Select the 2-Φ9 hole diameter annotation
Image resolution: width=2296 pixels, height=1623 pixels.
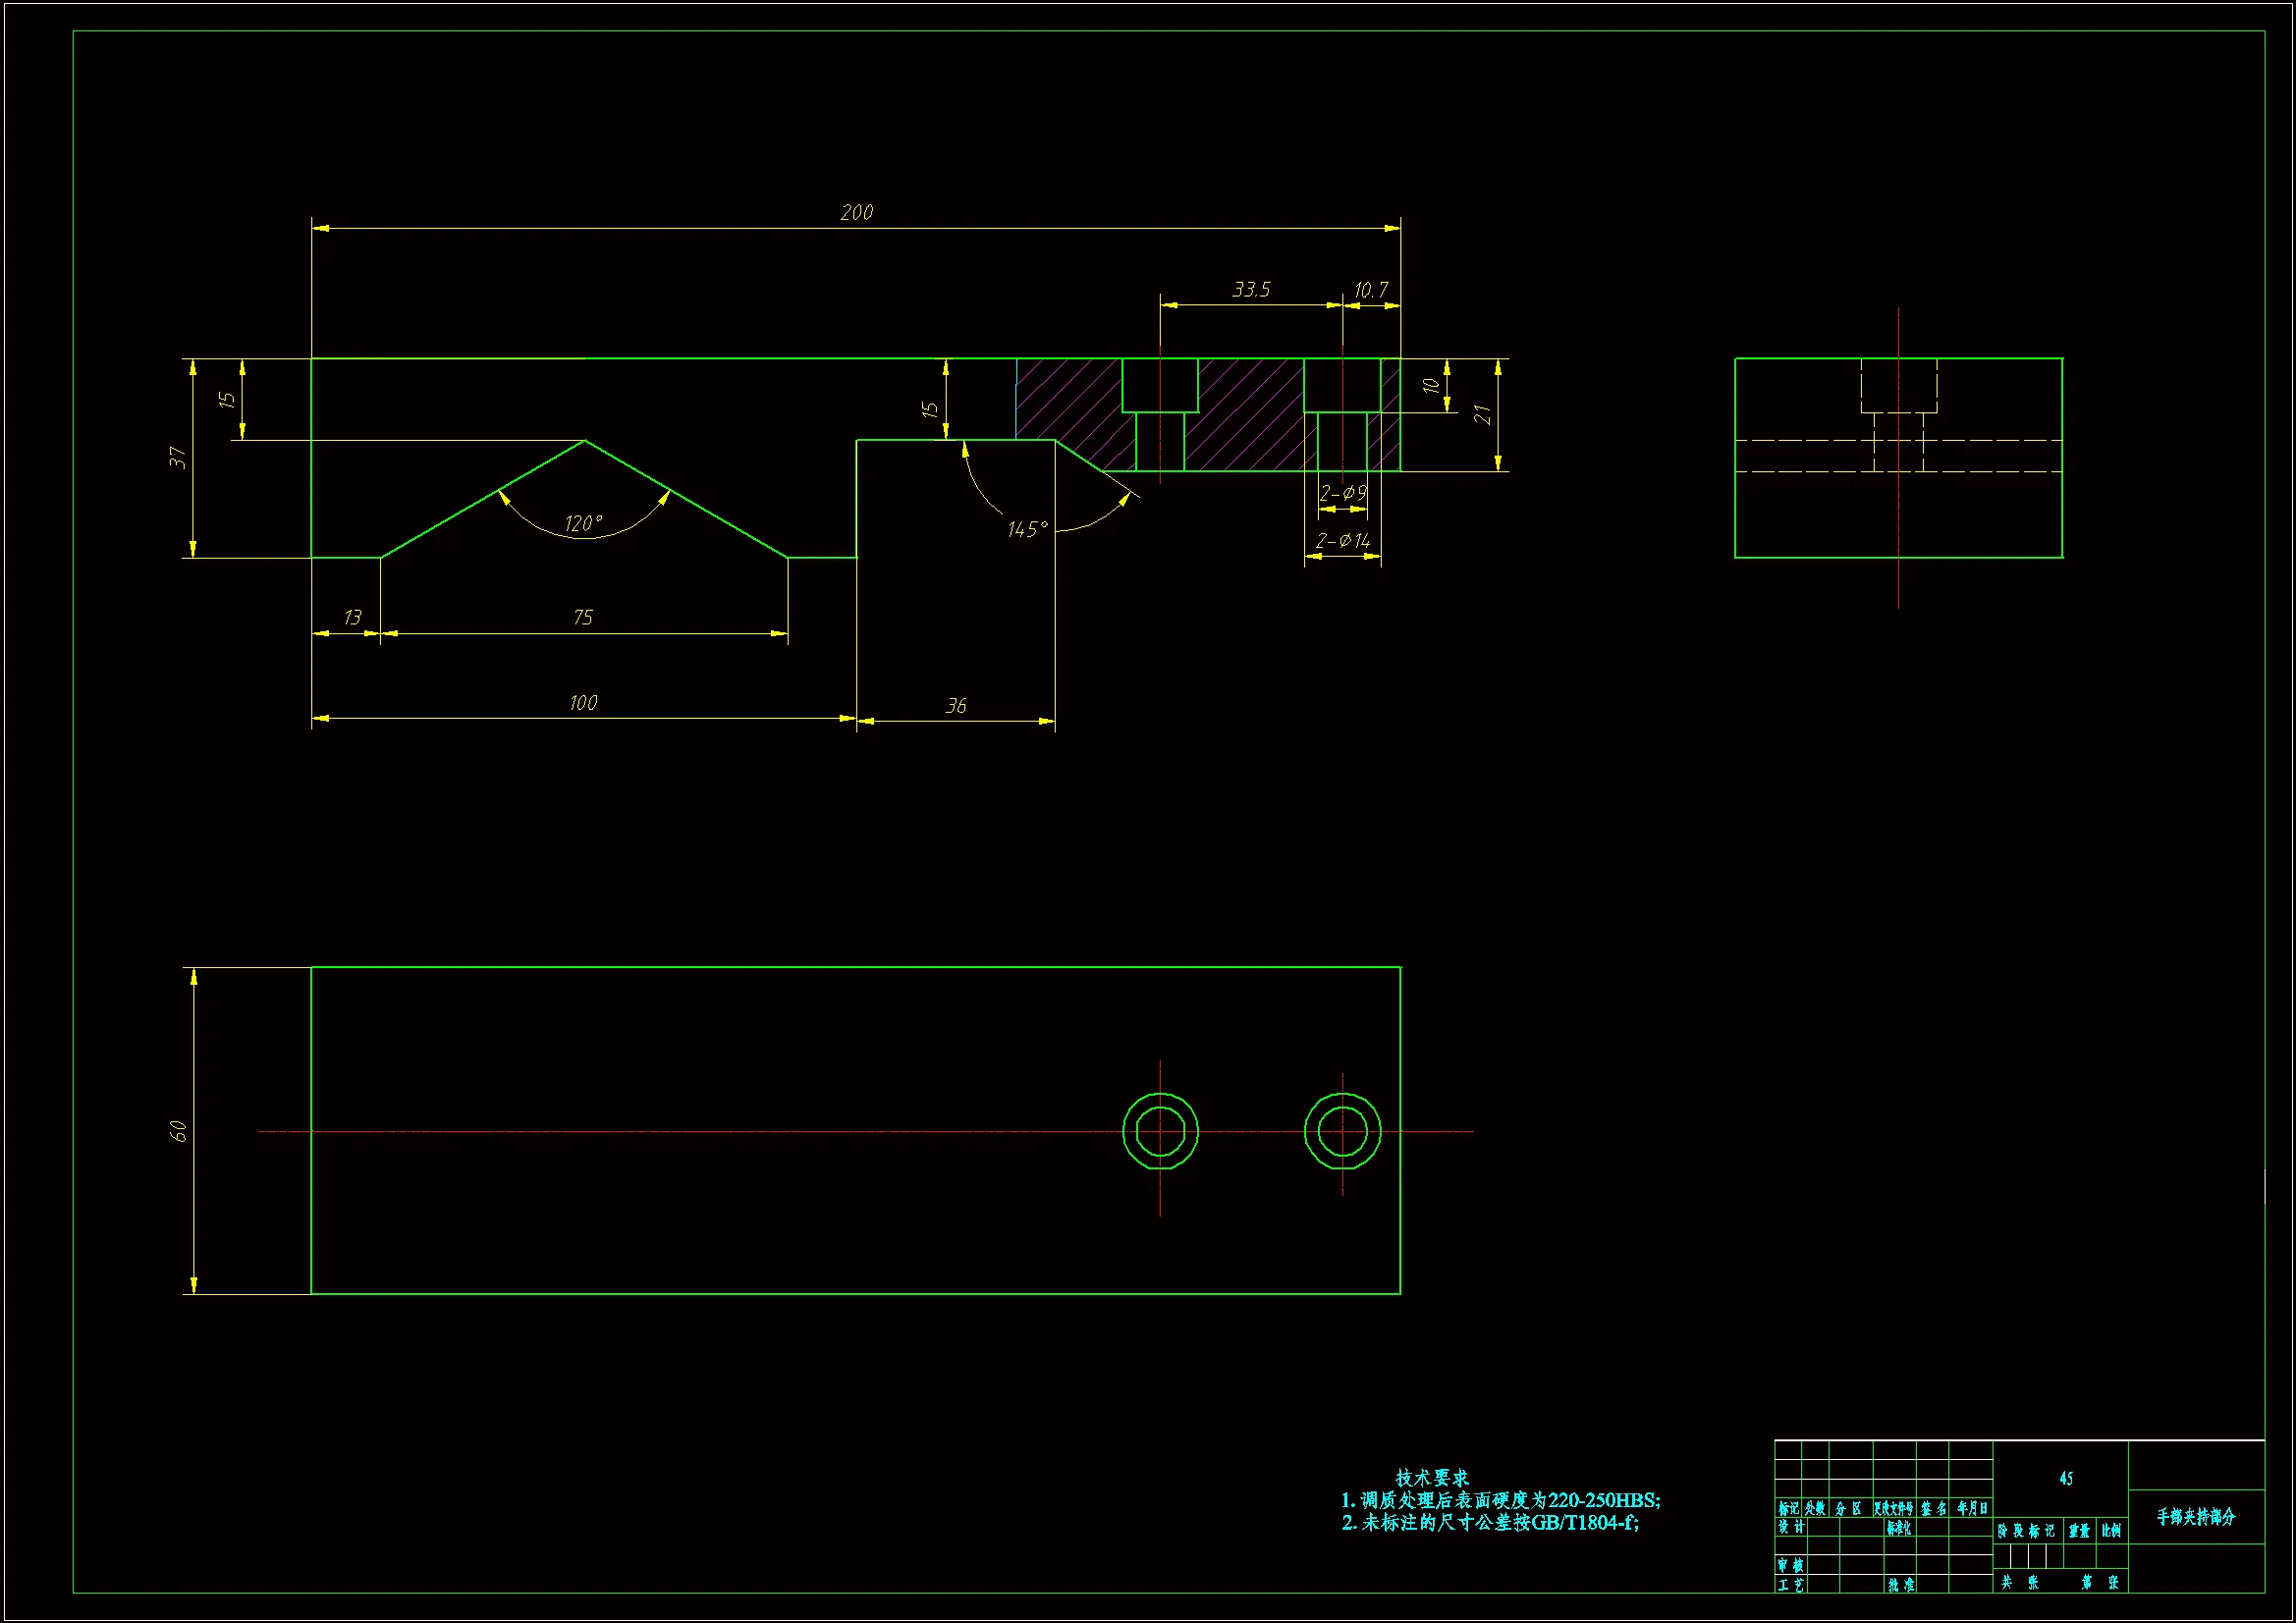click(x=1342, y=493)
